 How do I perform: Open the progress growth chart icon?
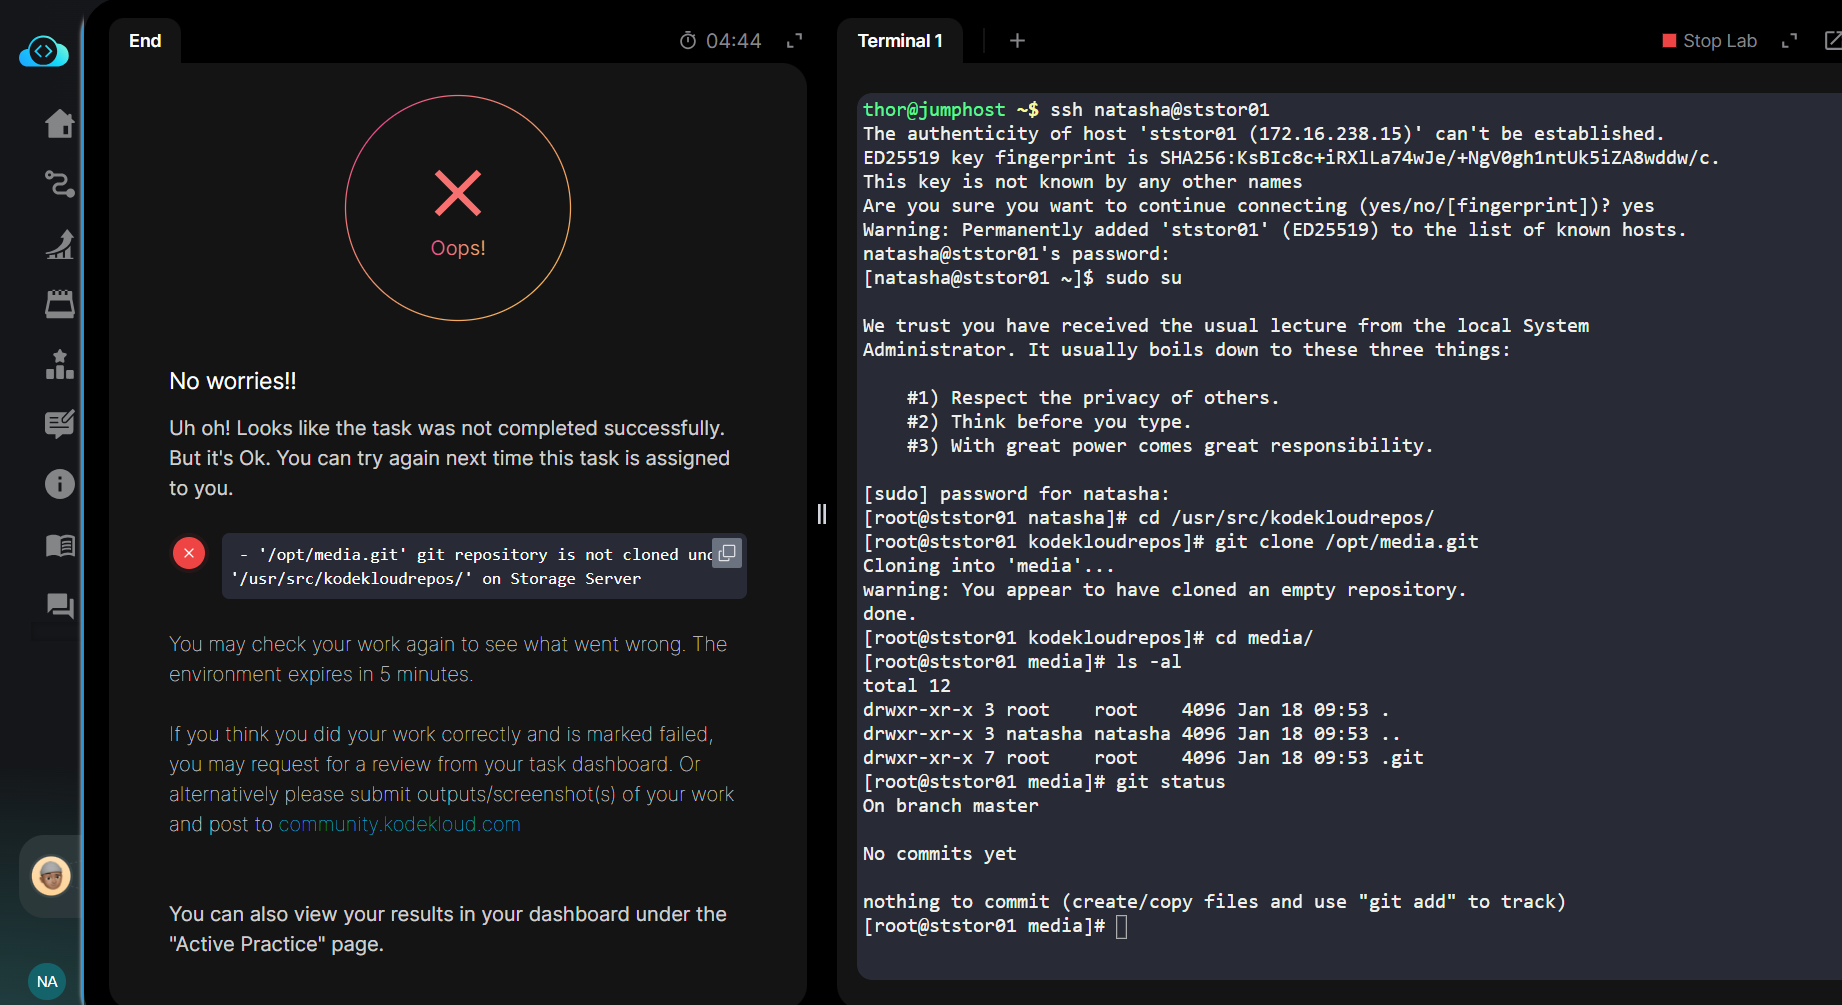click(60, 245)
